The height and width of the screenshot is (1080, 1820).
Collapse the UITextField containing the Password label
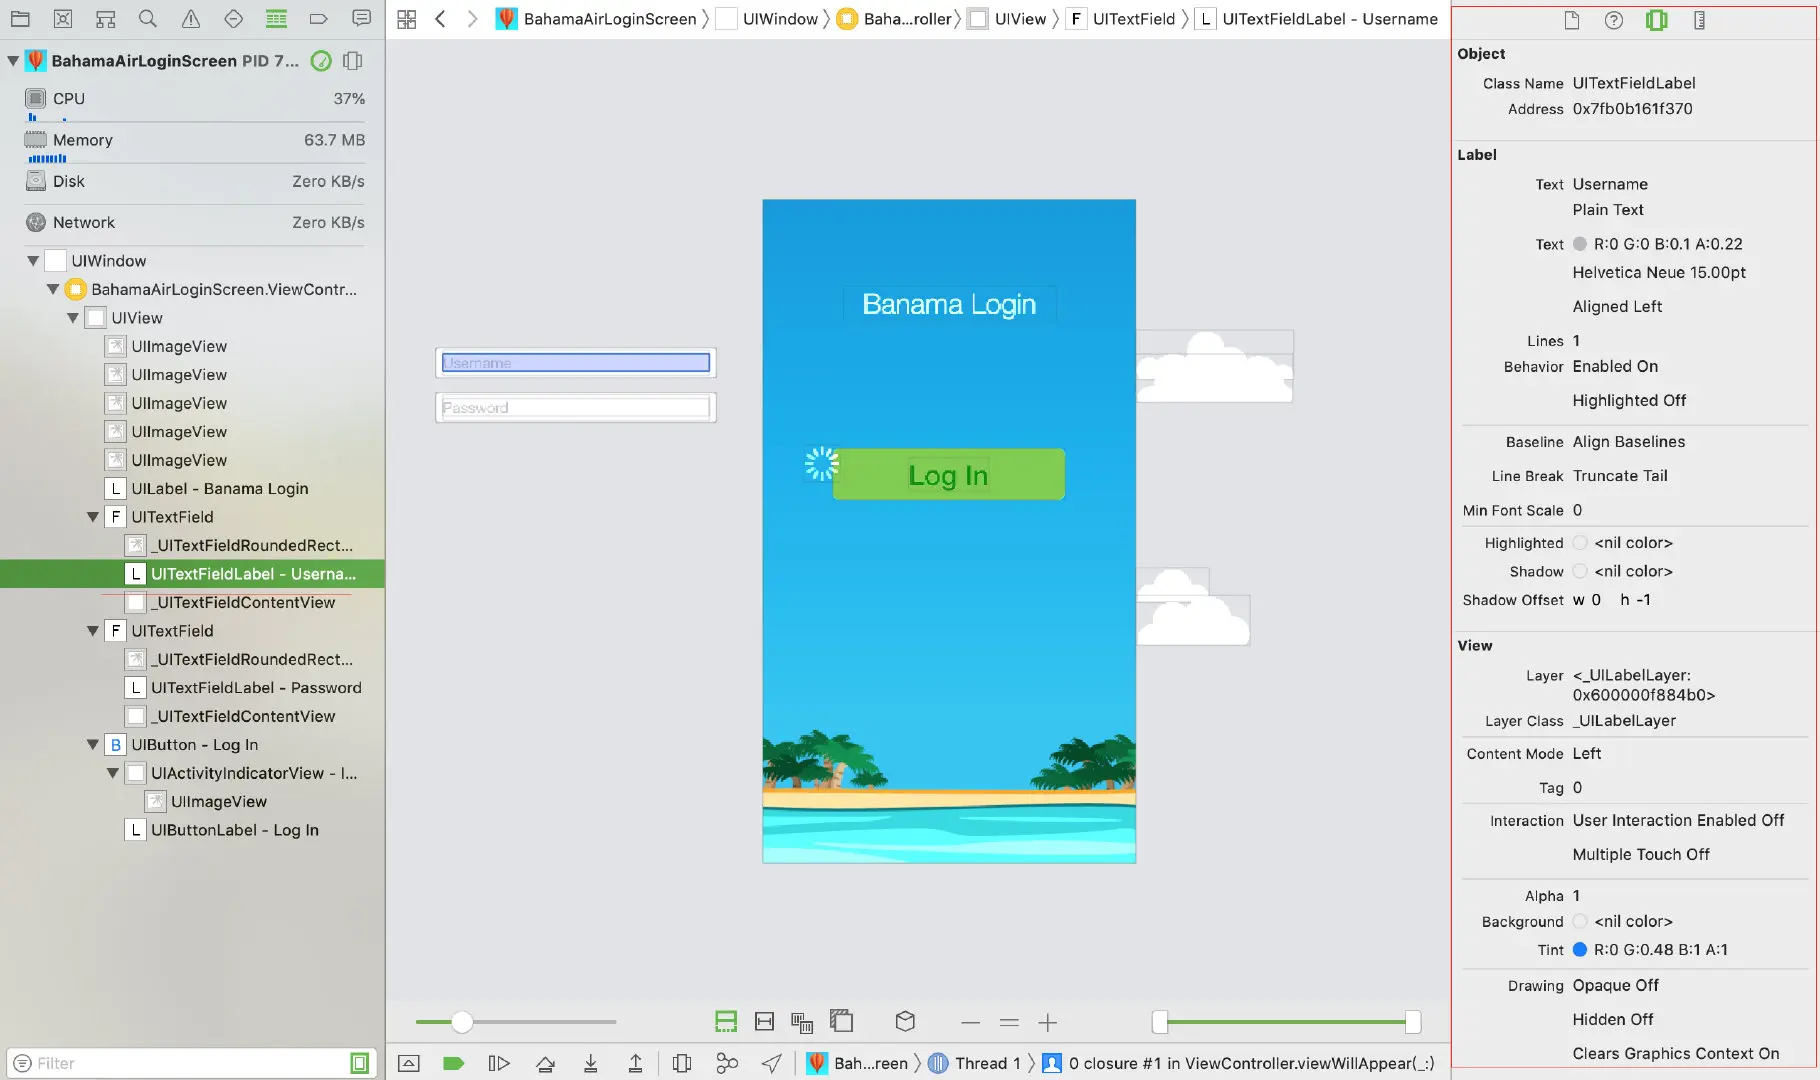93,631
